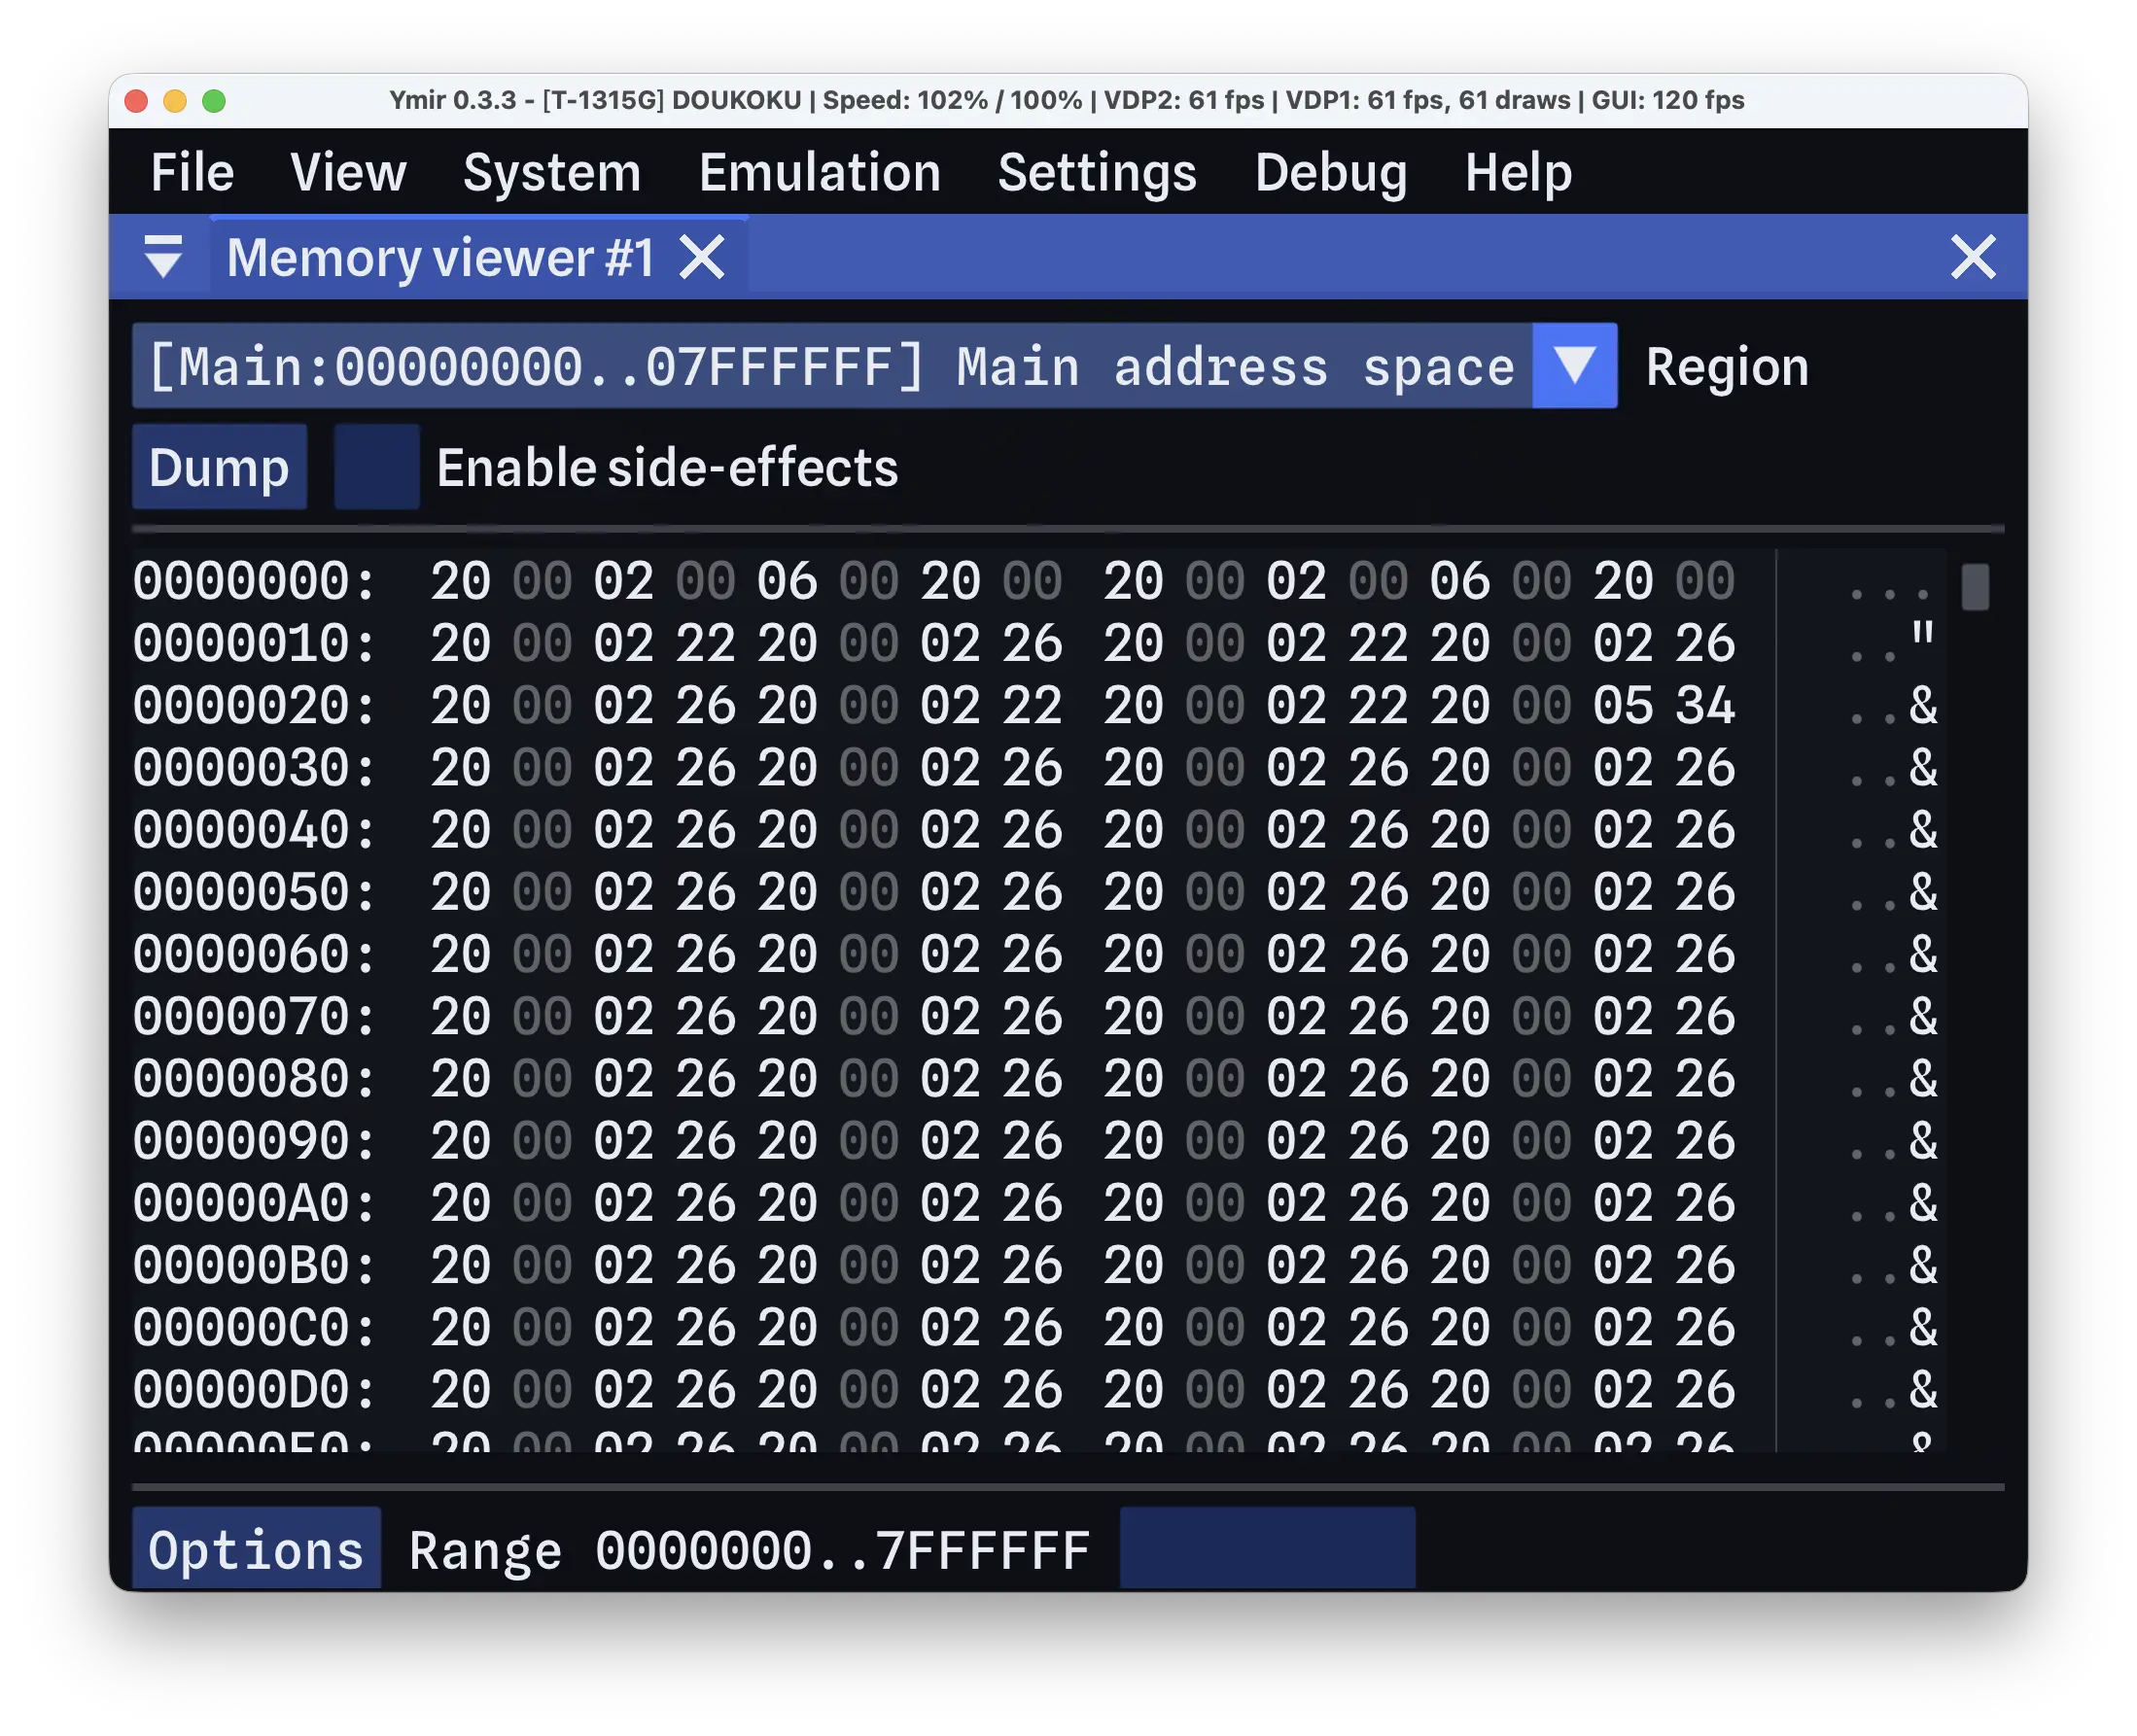Image resolution: width=2137 pixels, height=1736 pixels.
Task: Open the System menu
Action: pos(552,172)
